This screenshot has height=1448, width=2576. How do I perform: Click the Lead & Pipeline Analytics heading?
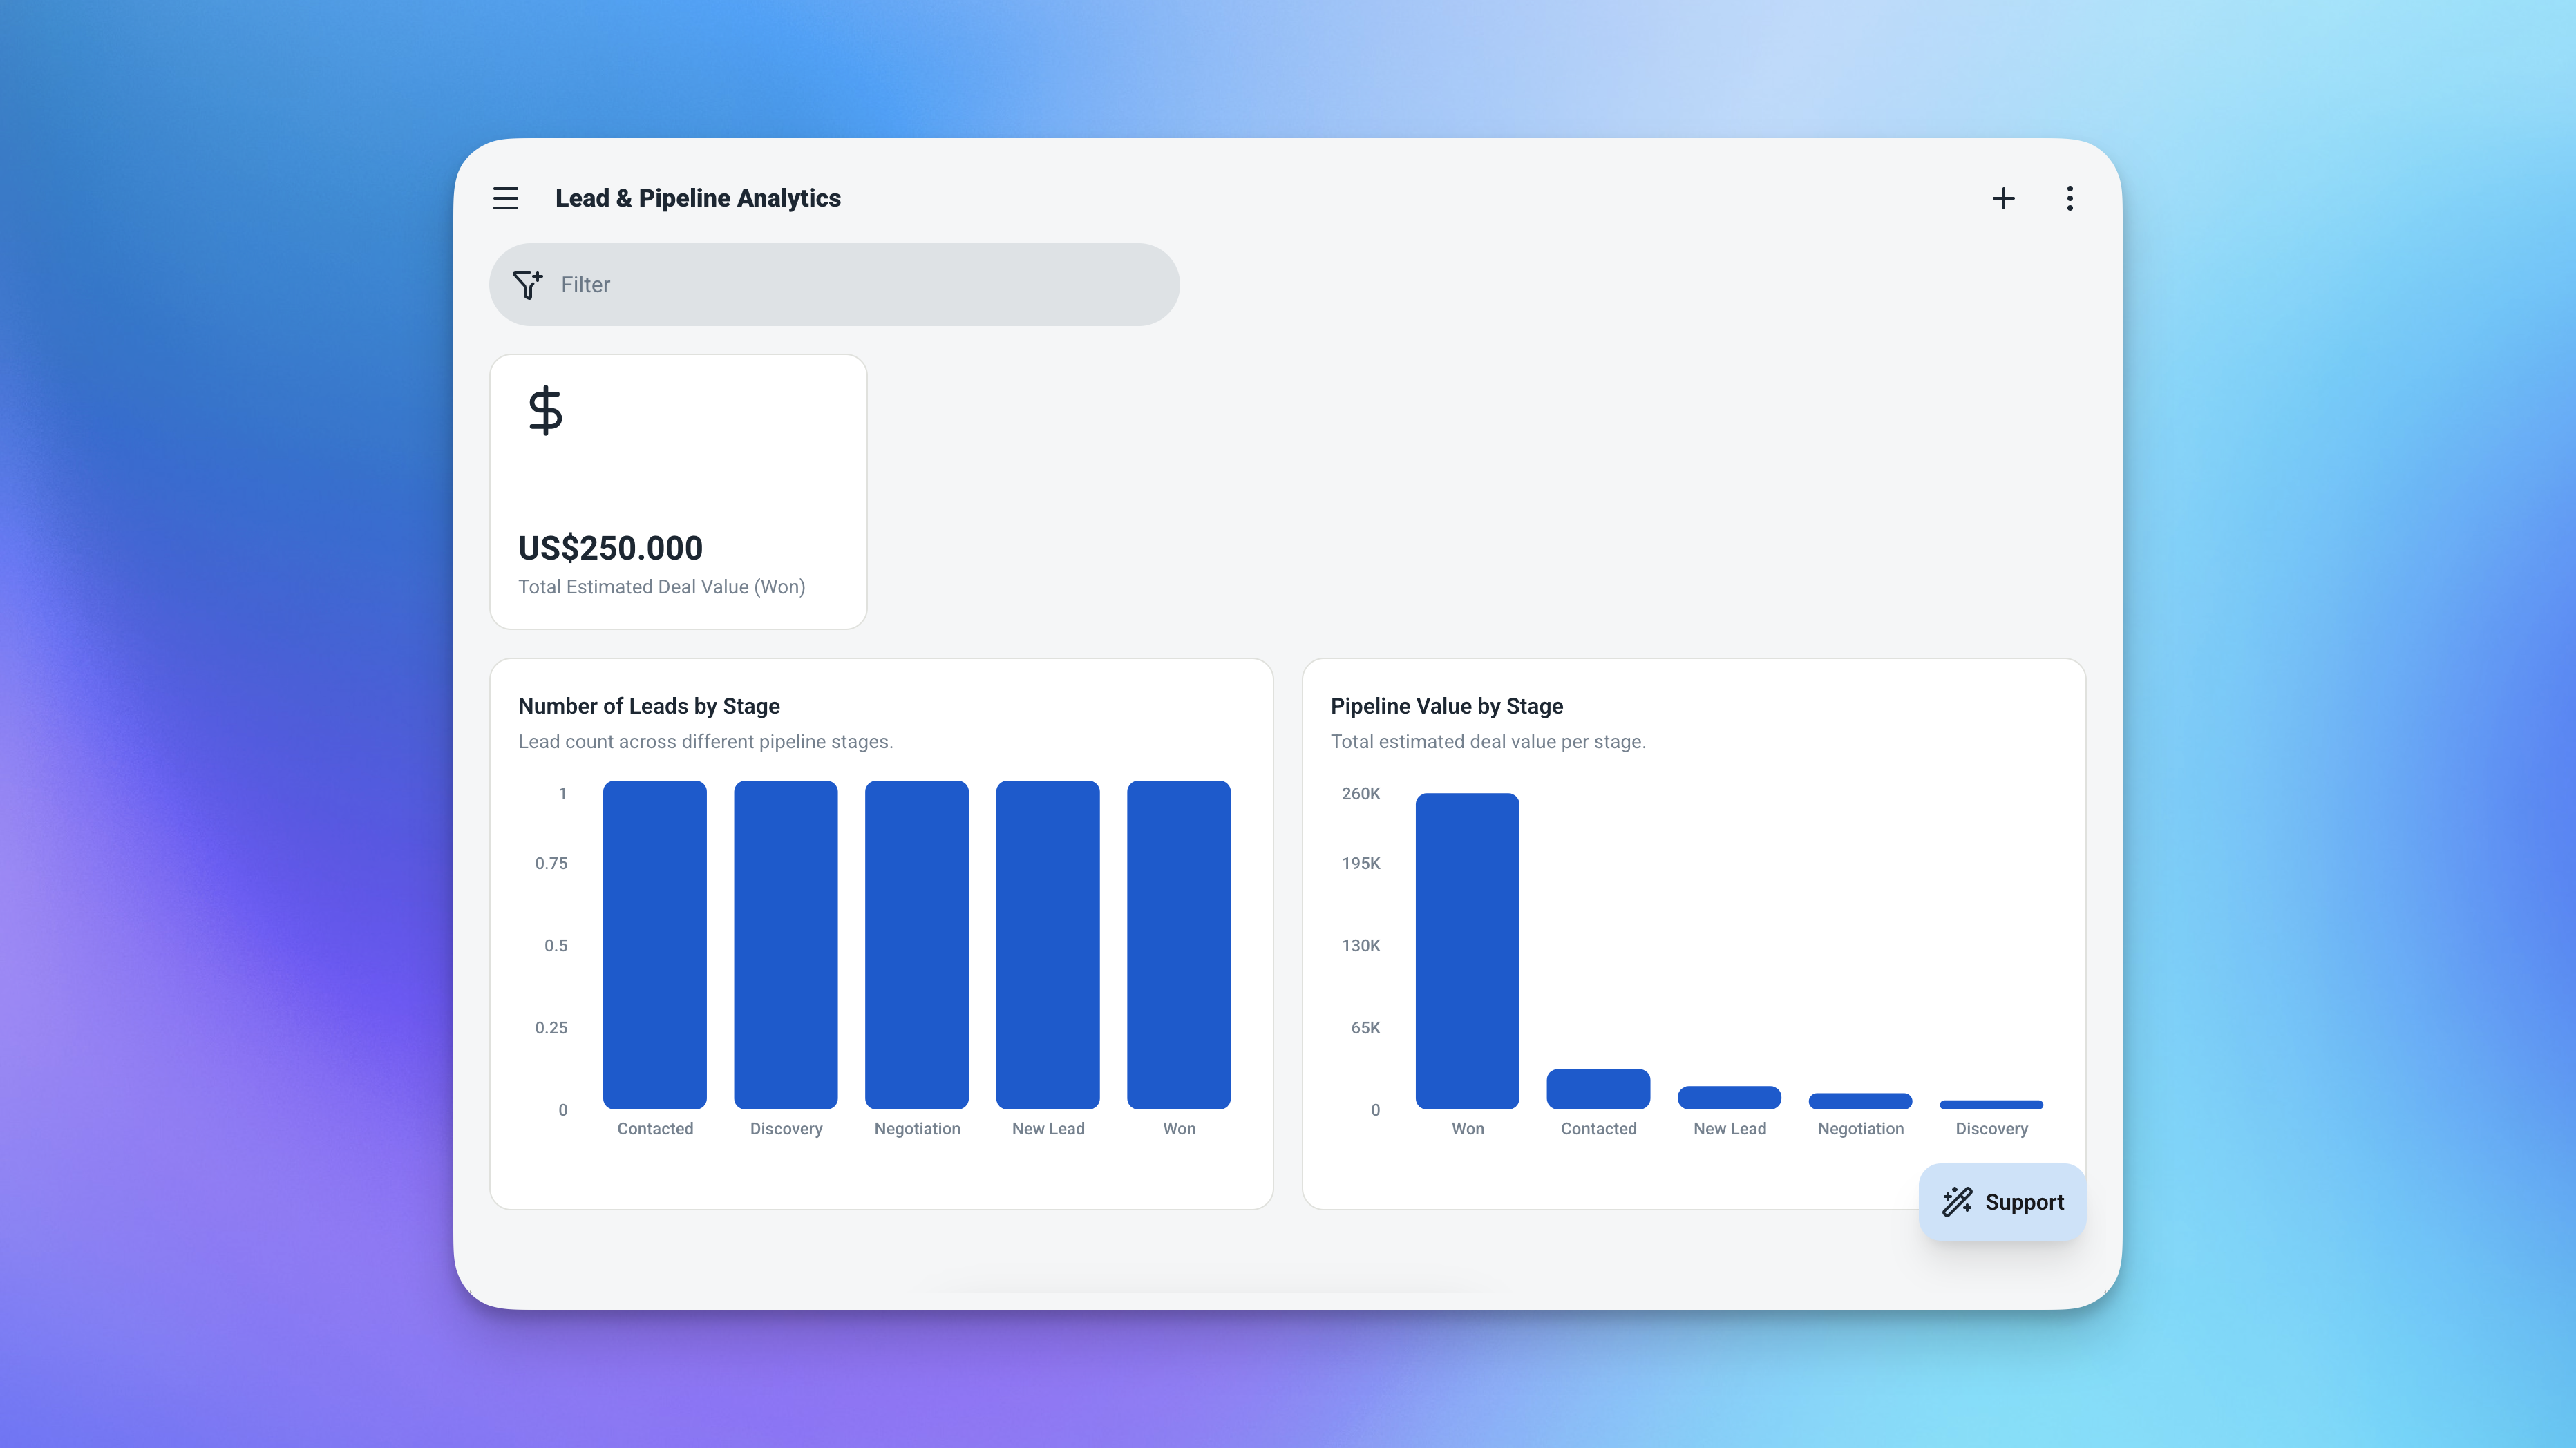click(698, 198)
